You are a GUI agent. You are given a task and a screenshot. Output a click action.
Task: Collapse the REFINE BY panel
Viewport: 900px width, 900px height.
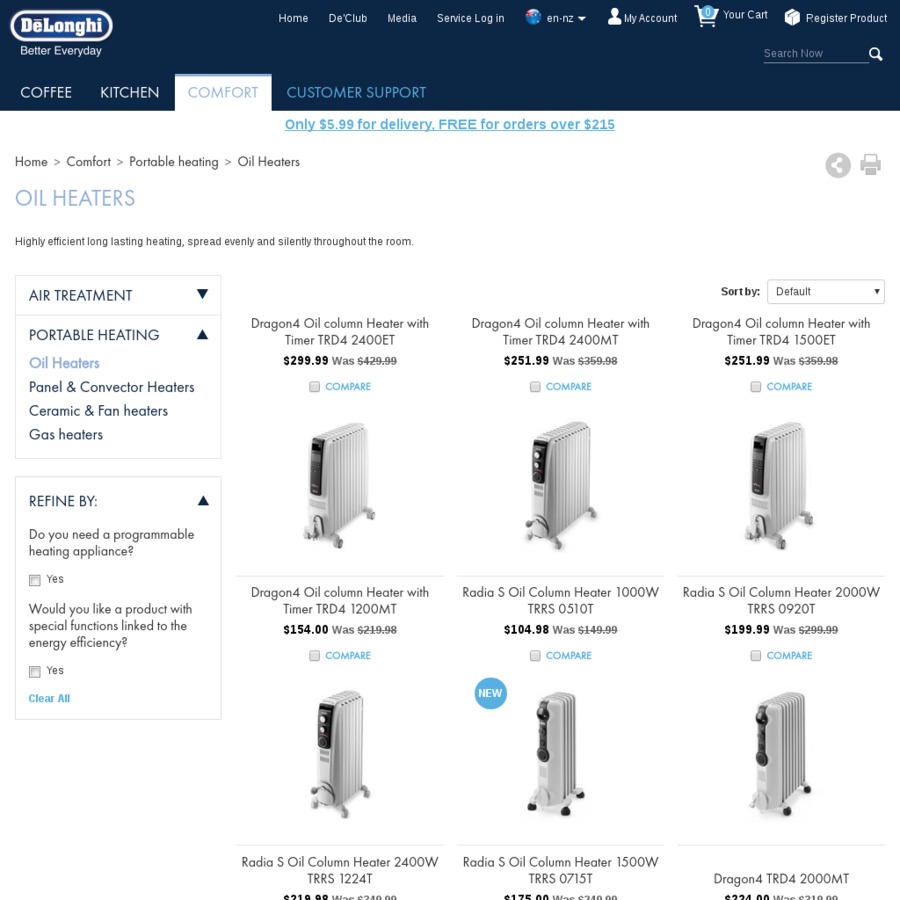tap(203, 500)
